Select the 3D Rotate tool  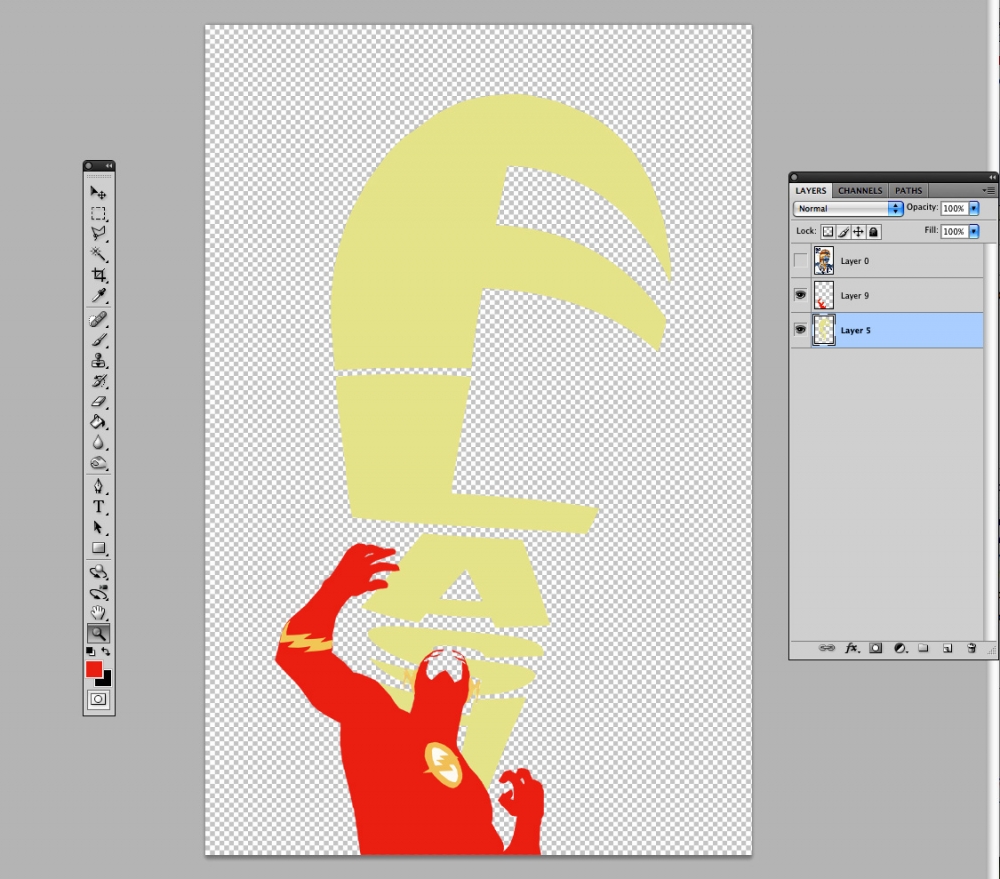click(98, 572)
